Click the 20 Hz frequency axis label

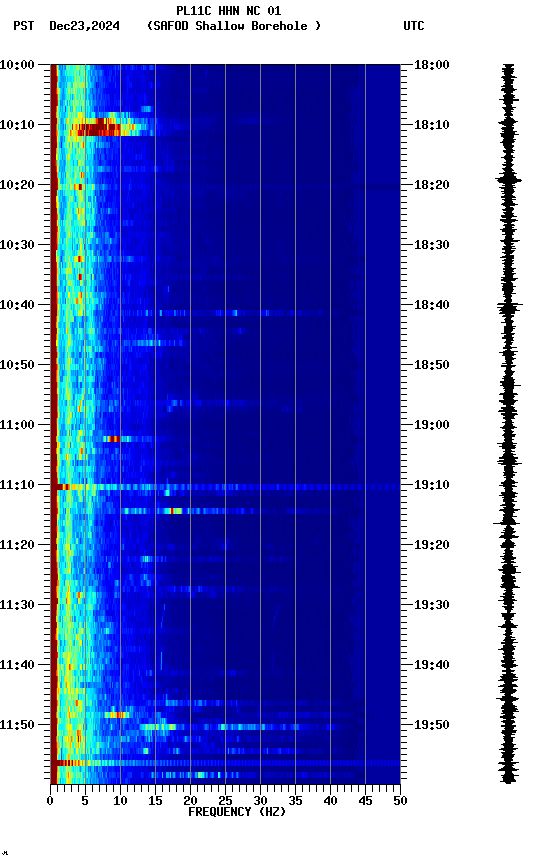(190, 801)
